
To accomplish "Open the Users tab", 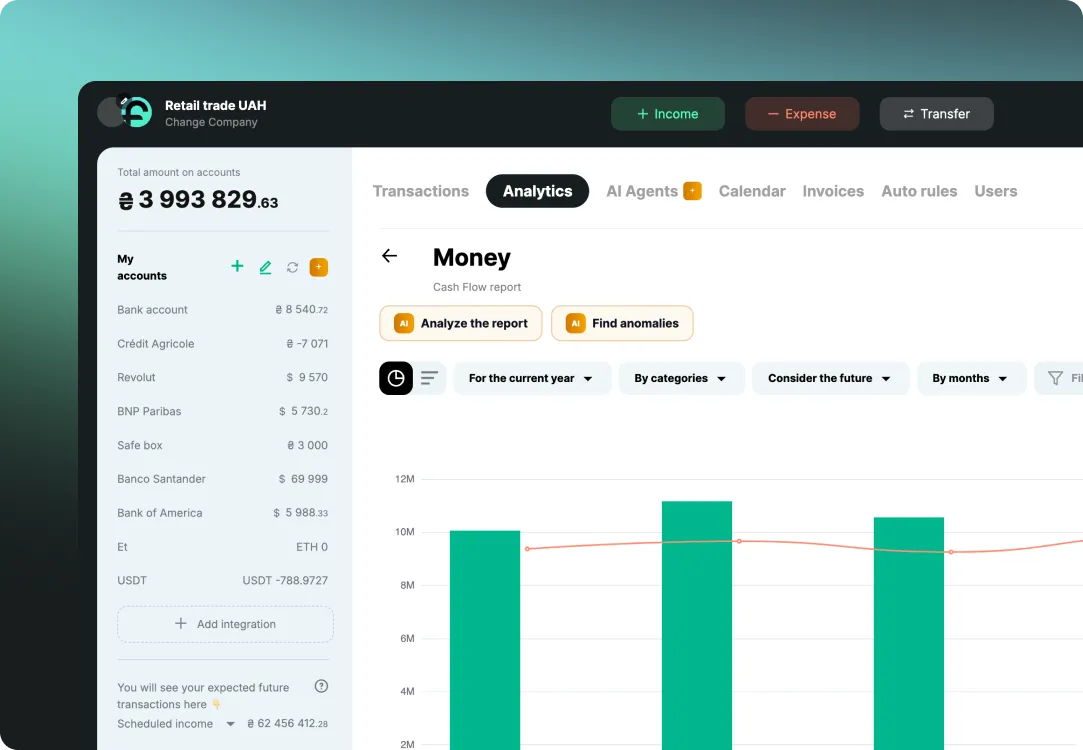I will (996, 191).
